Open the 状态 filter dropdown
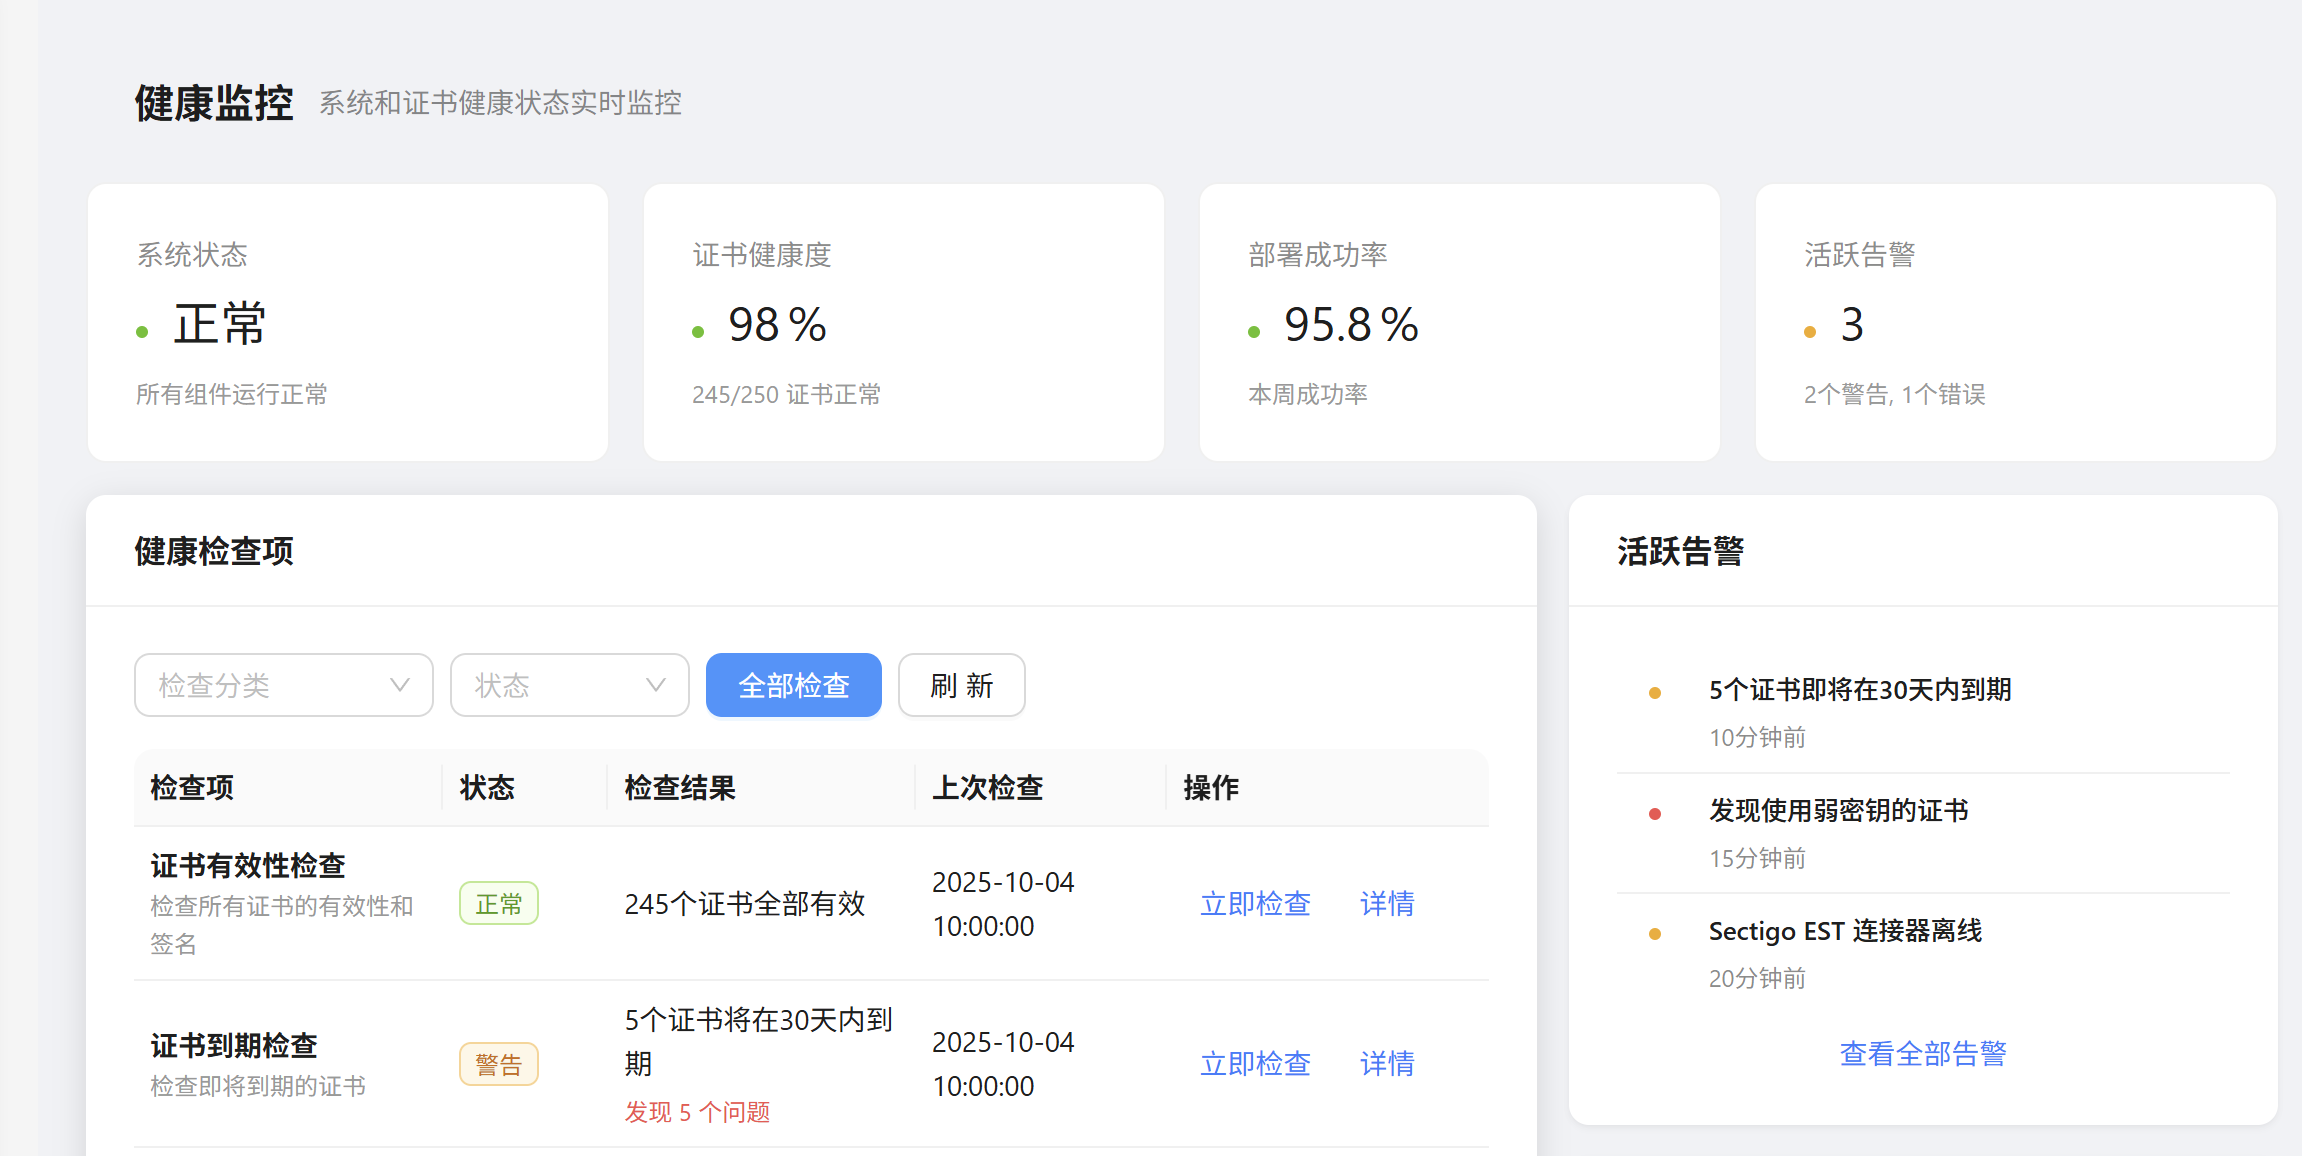This screenshot has height=1156, width=2302. [x=568, y=685]
